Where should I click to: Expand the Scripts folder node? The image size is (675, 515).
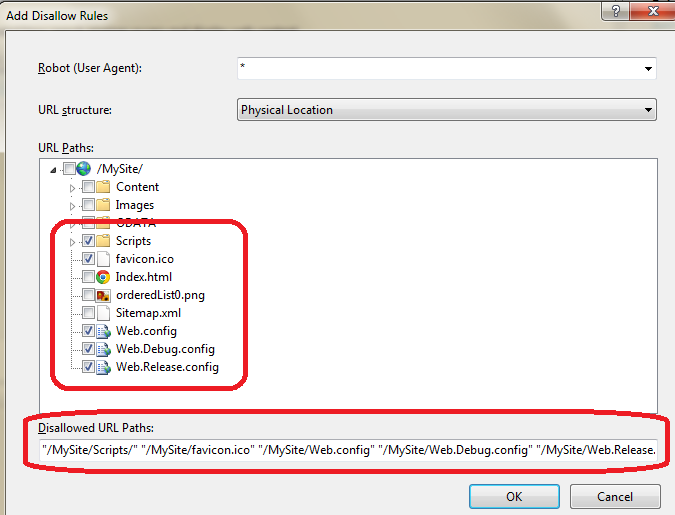[x=72, y=242]
